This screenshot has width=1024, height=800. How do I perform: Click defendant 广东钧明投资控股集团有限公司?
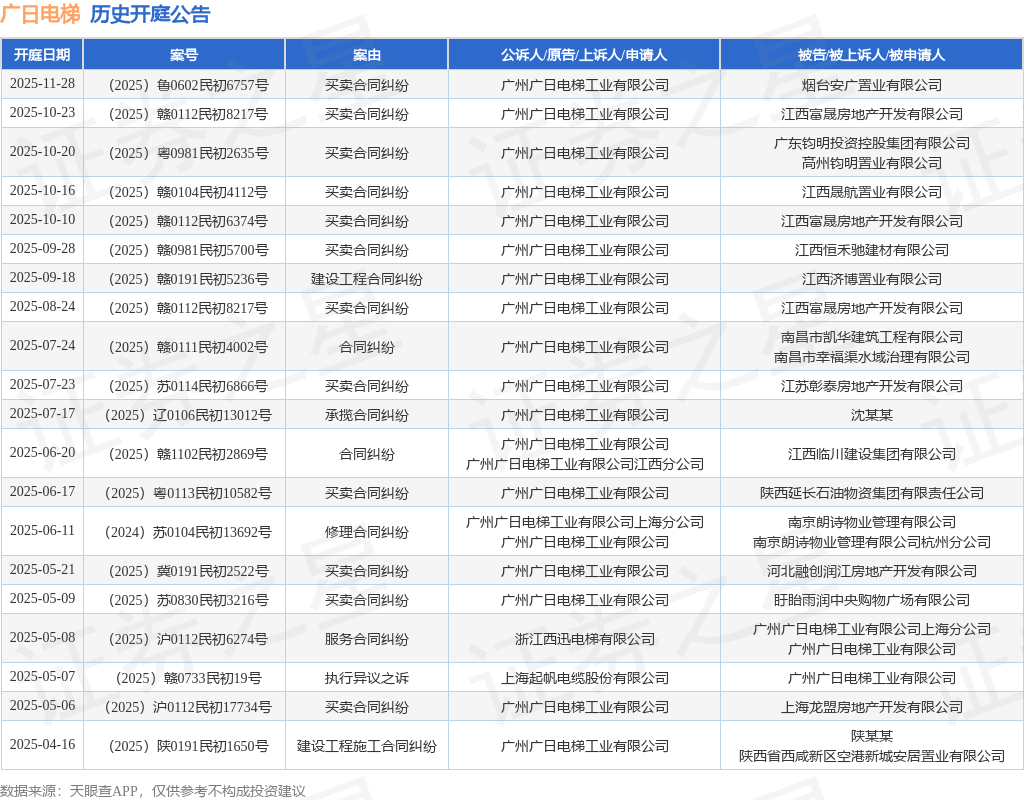pyautogui.click(x=871, y=143)
